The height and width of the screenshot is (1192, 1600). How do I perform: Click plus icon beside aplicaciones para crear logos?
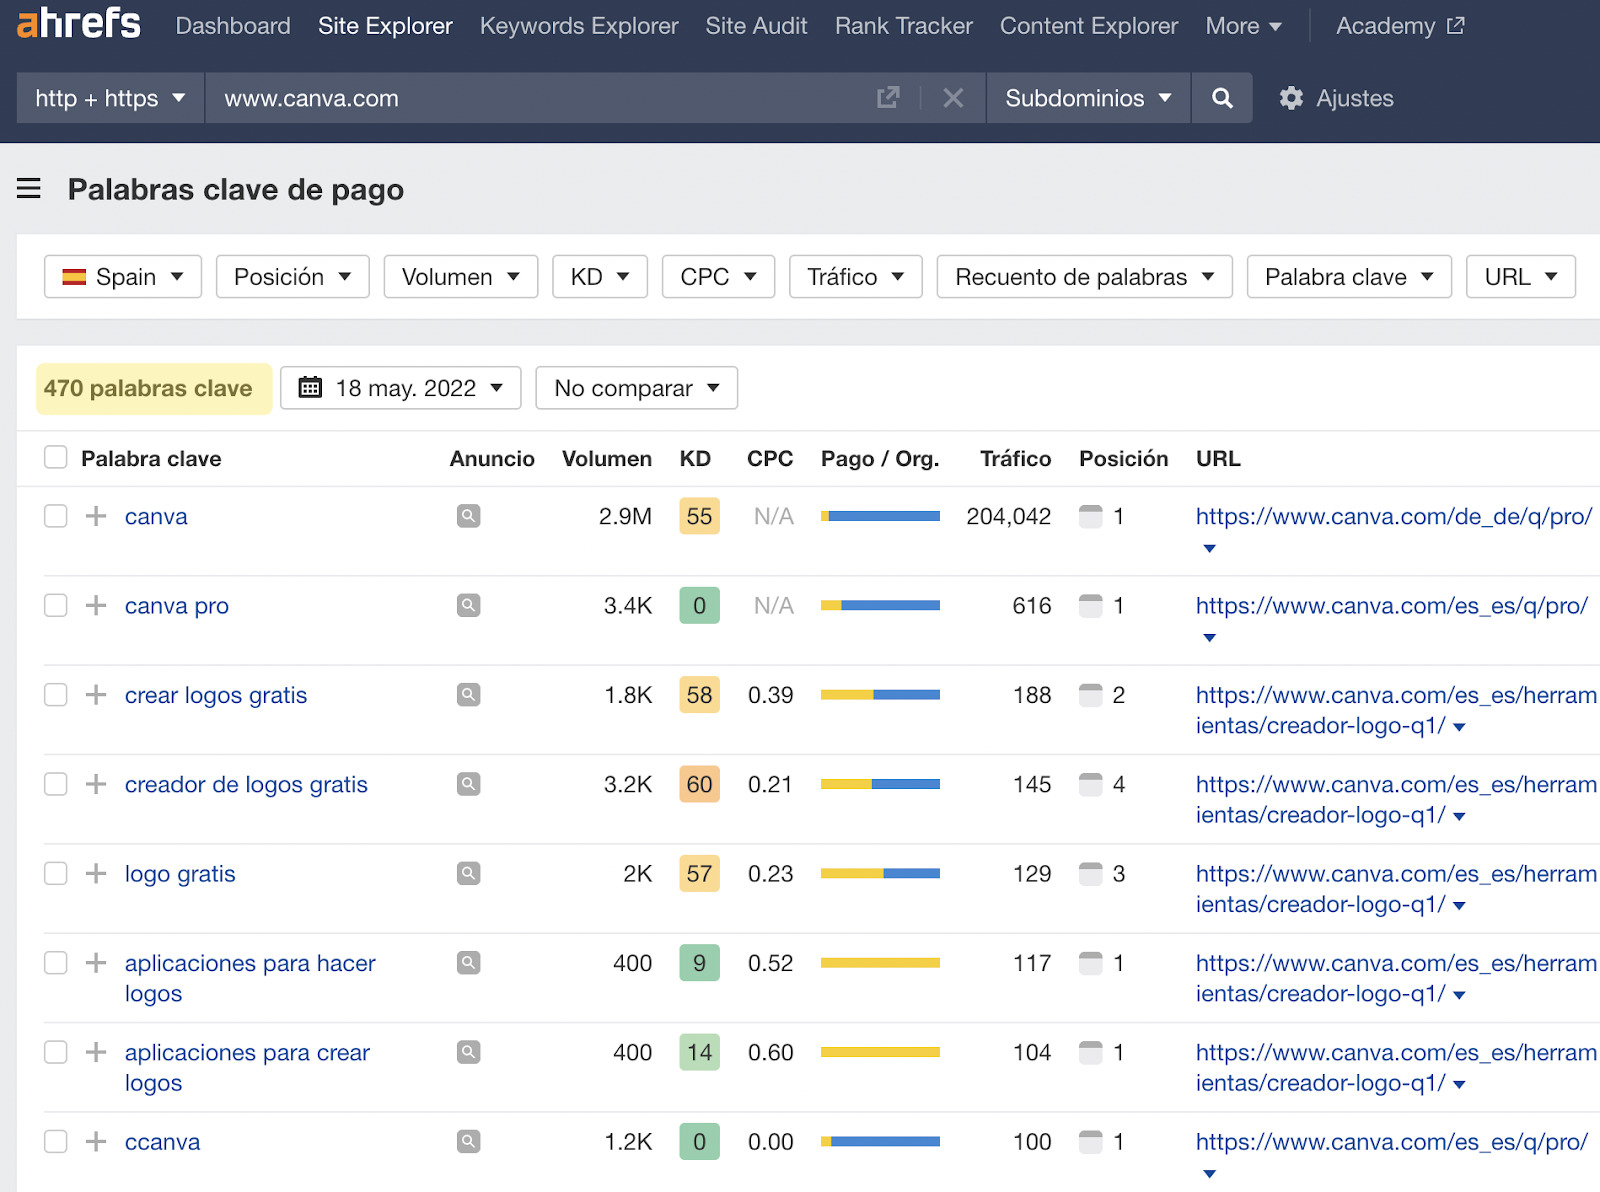(x=96, y=1052)
